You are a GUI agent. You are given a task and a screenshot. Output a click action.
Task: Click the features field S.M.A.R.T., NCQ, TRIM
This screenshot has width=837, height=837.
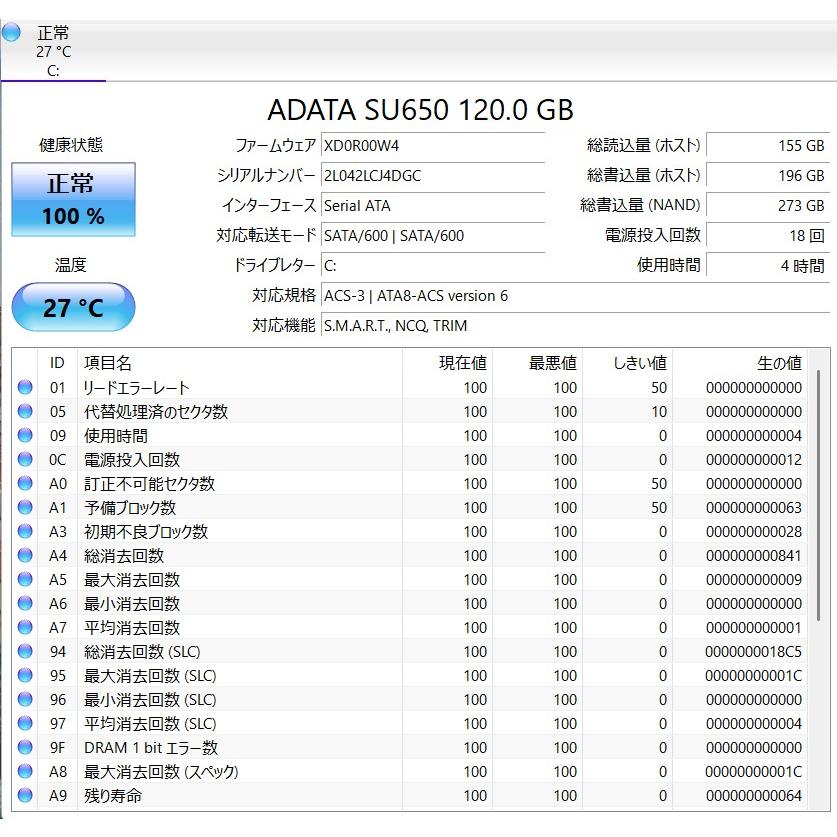pos(575,325)
